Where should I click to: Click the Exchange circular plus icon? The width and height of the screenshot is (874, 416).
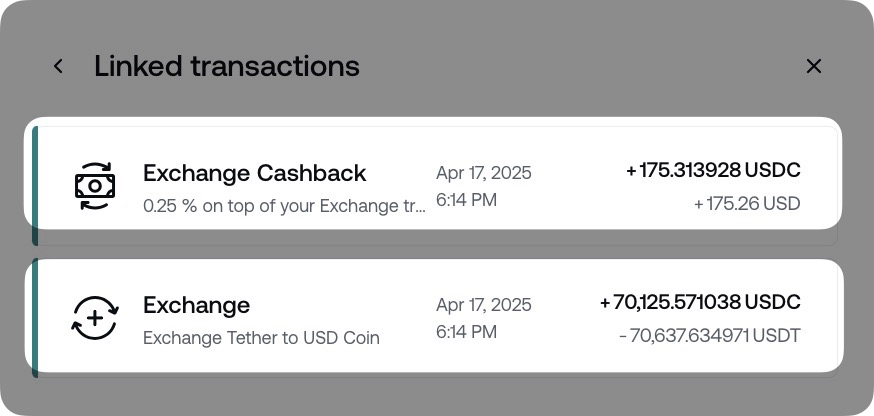pos(95,318)
